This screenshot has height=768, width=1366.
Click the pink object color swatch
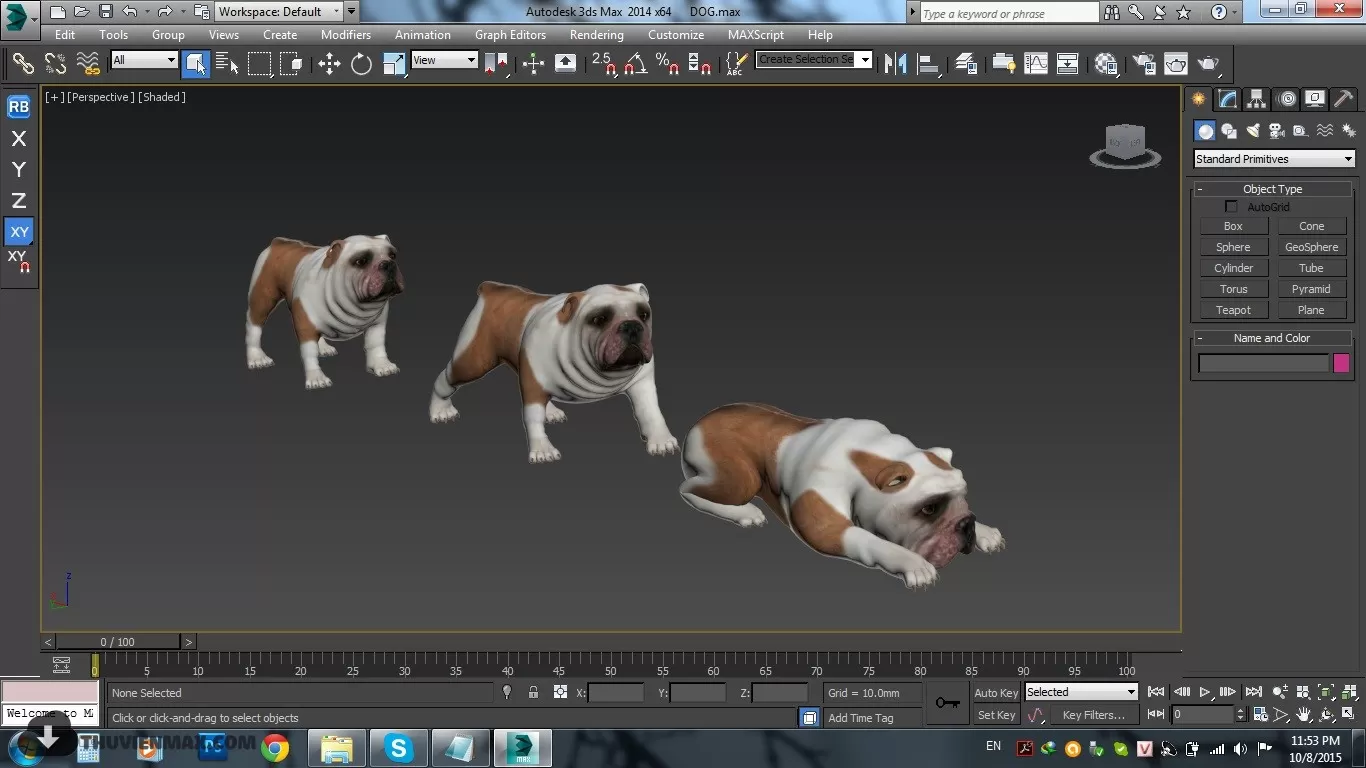(x=1341, y=363)
